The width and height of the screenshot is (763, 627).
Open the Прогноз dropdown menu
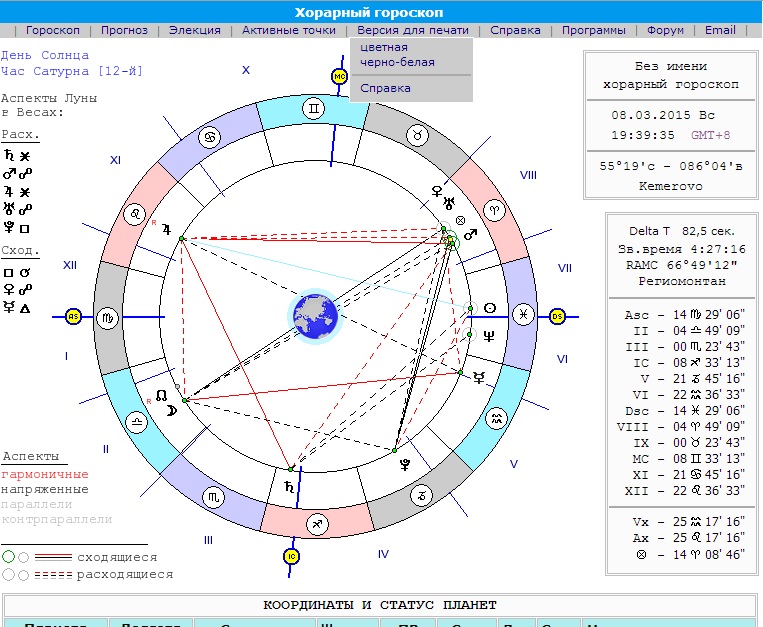125,30
